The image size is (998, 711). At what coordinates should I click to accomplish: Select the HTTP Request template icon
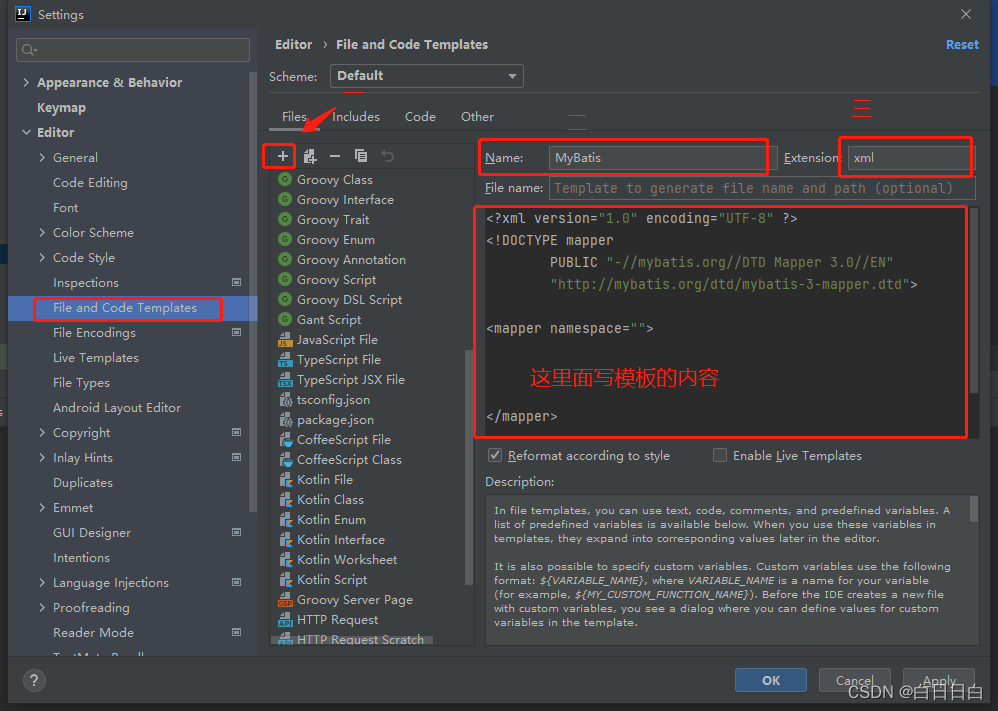tap(285, 619)
